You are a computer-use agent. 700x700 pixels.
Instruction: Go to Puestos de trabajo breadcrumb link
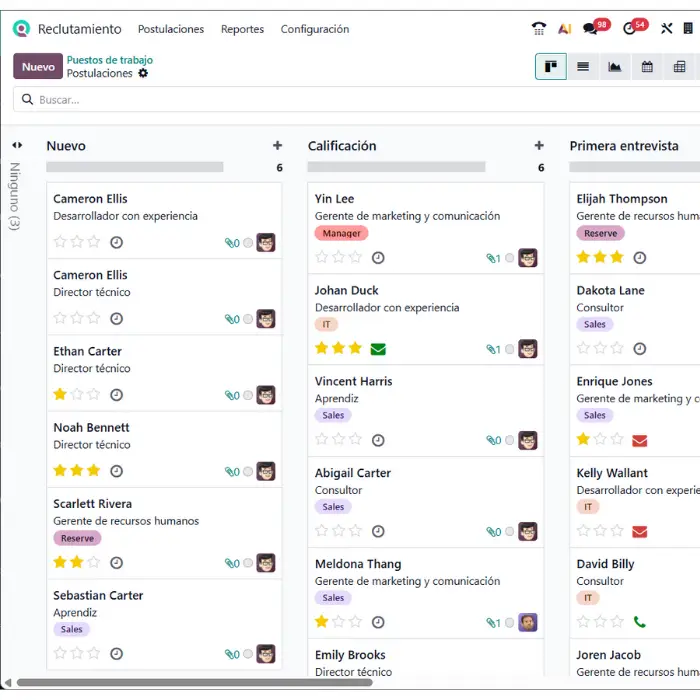coord(110,60)
